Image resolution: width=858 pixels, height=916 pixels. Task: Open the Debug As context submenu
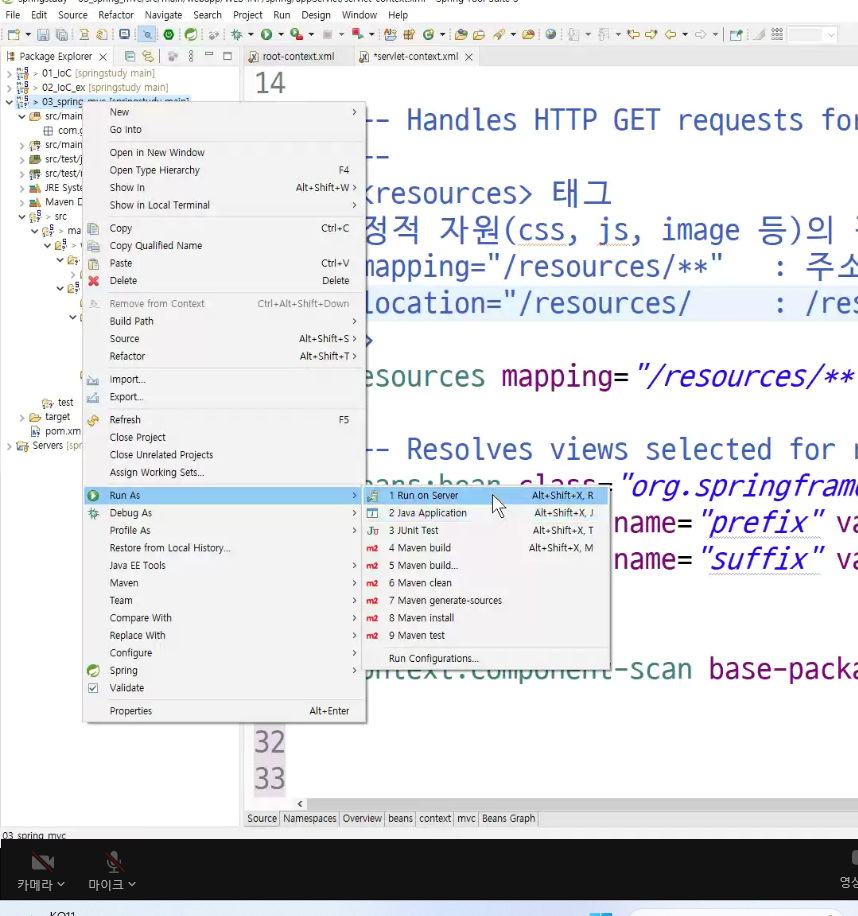coord(224,513)
